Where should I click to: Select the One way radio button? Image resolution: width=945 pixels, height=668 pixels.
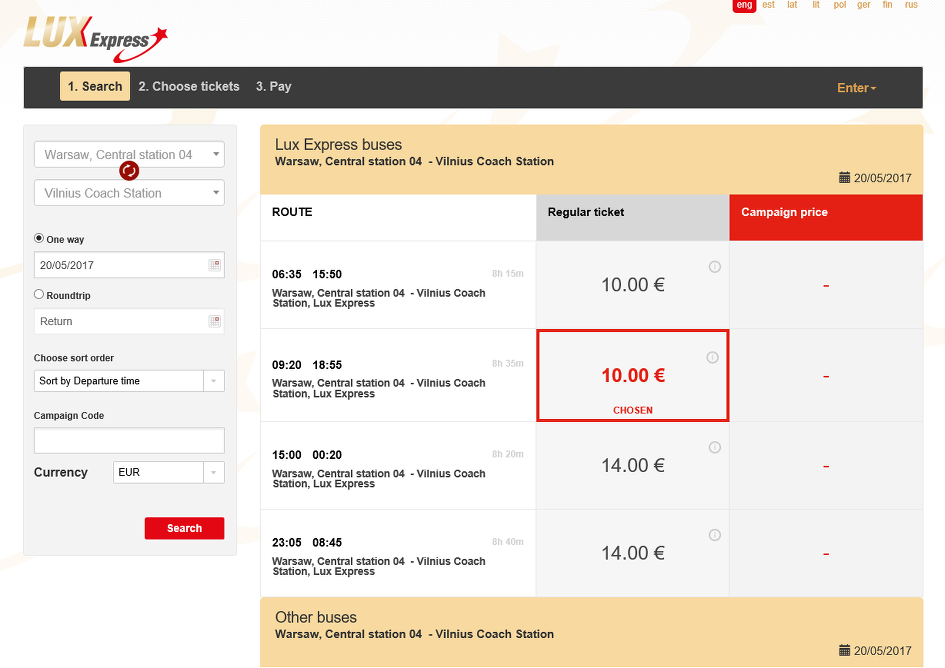(39, 238)
